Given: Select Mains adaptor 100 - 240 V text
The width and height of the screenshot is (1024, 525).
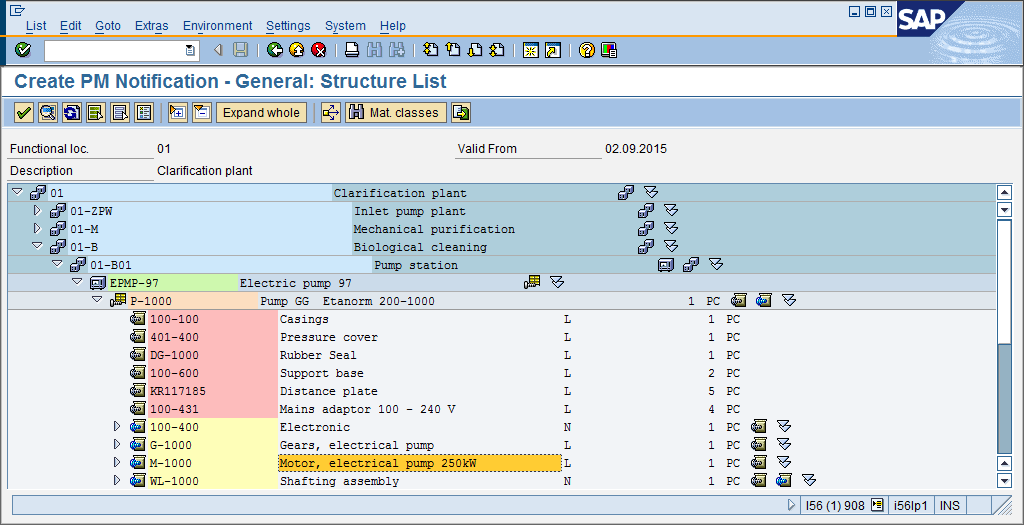Looking at the screenshot, I should tap(368, 409).
